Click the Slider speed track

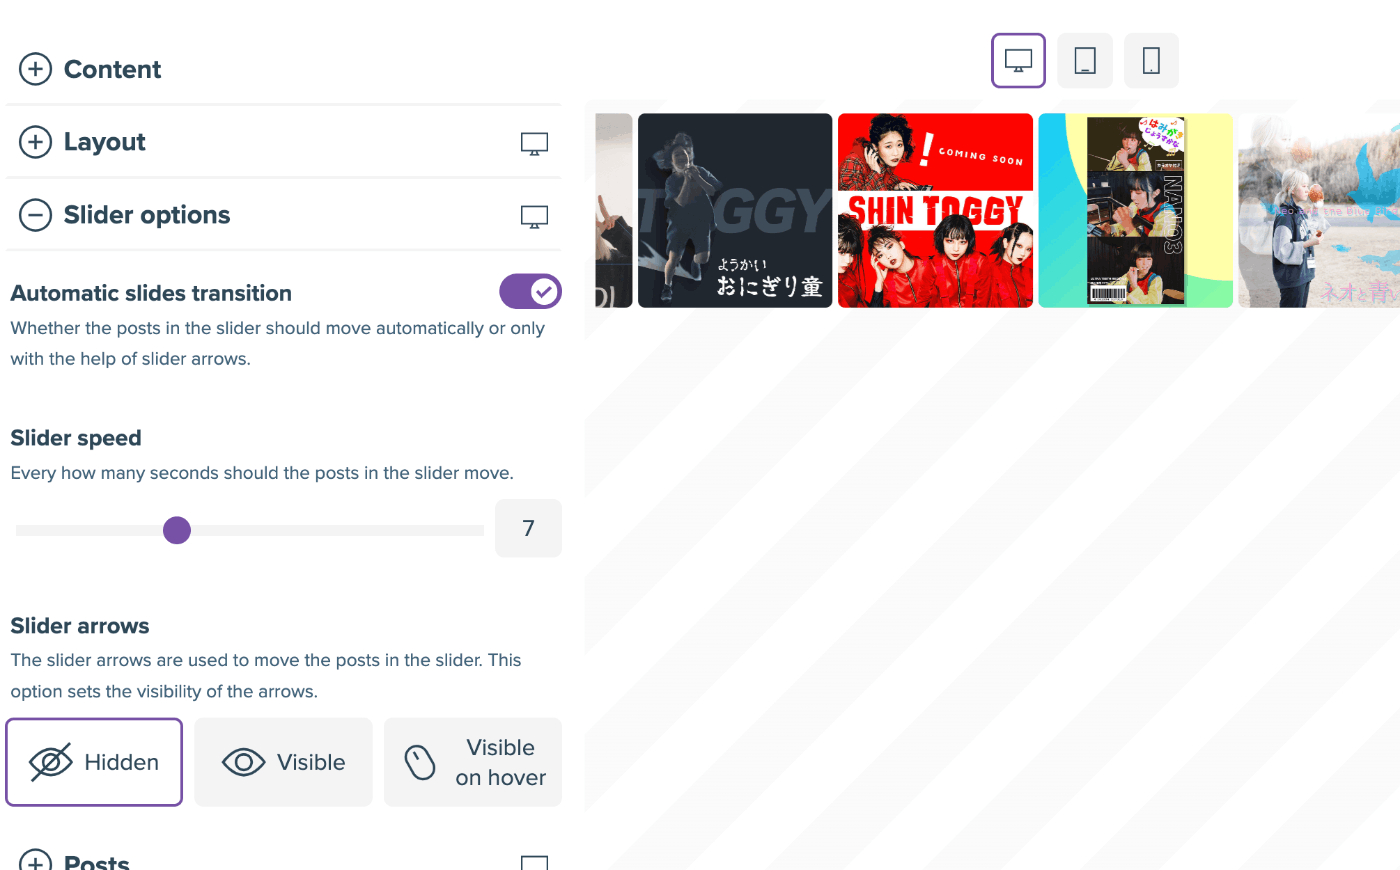coord(250,530)
